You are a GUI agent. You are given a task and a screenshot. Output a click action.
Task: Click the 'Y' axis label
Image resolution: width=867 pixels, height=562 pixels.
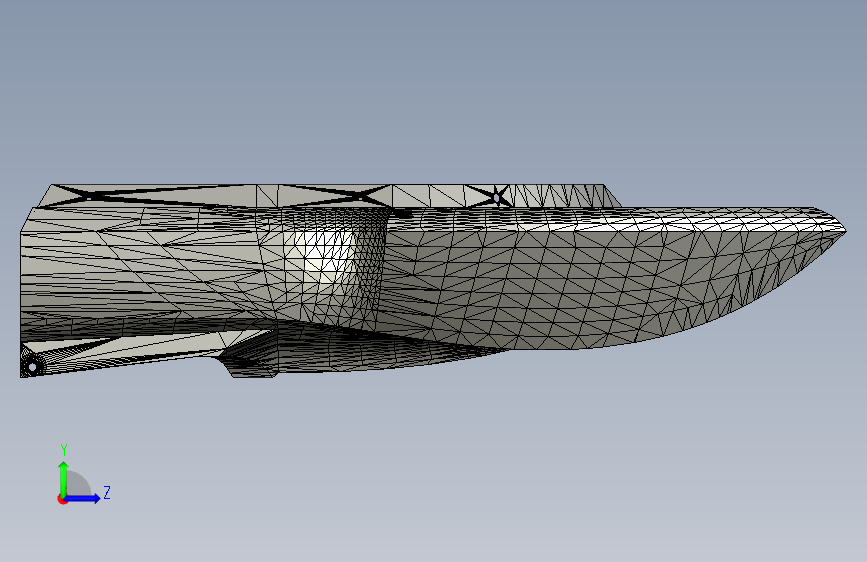[64, 450]
